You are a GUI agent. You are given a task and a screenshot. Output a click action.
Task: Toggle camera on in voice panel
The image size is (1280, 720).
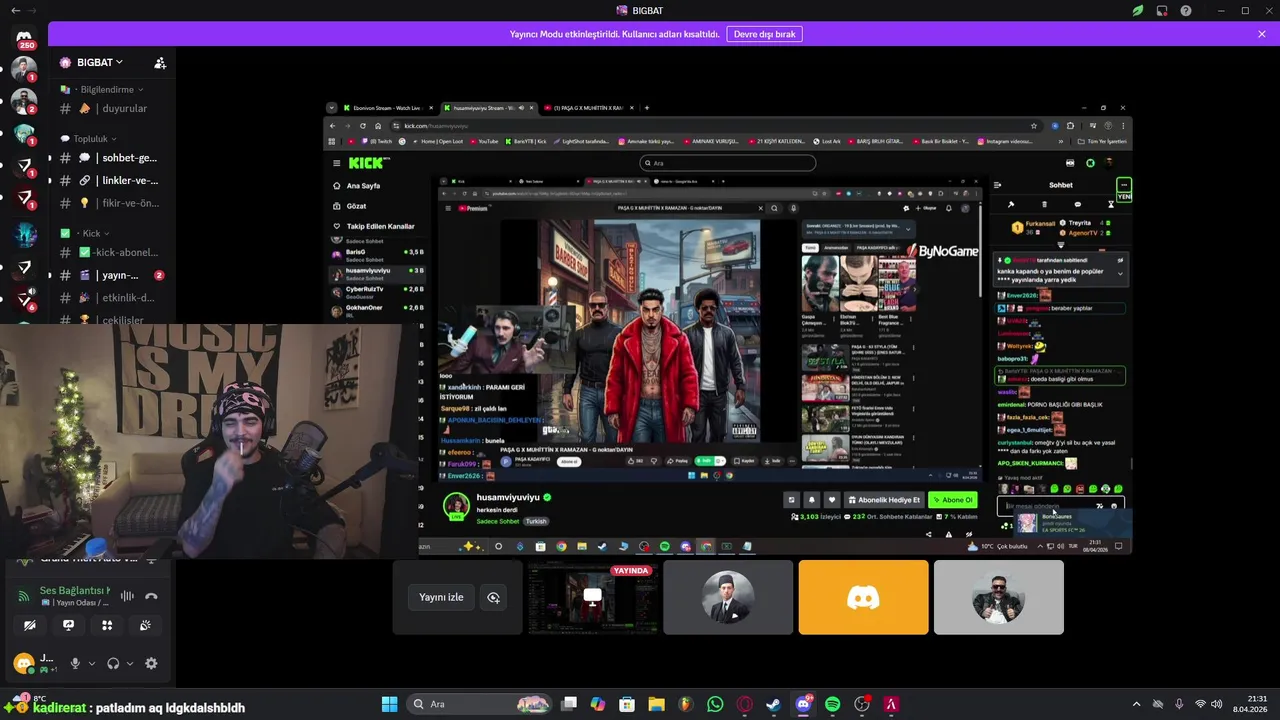click(x=30, y=625)
